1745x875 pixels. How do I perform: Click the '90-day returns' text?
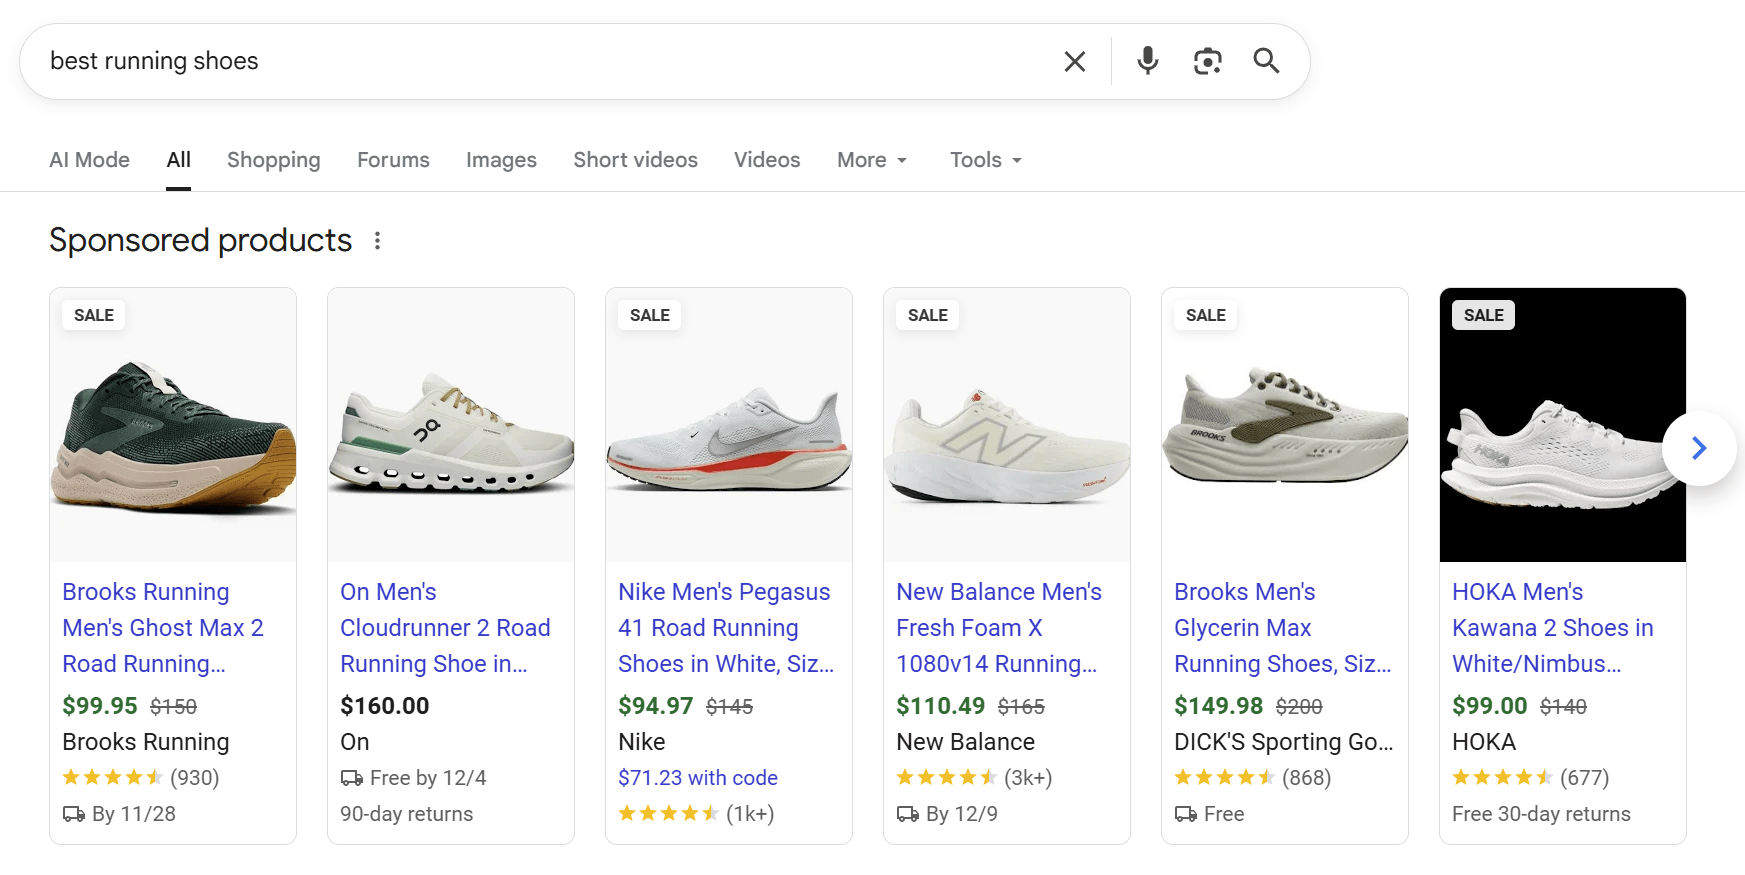coord(407,814)
